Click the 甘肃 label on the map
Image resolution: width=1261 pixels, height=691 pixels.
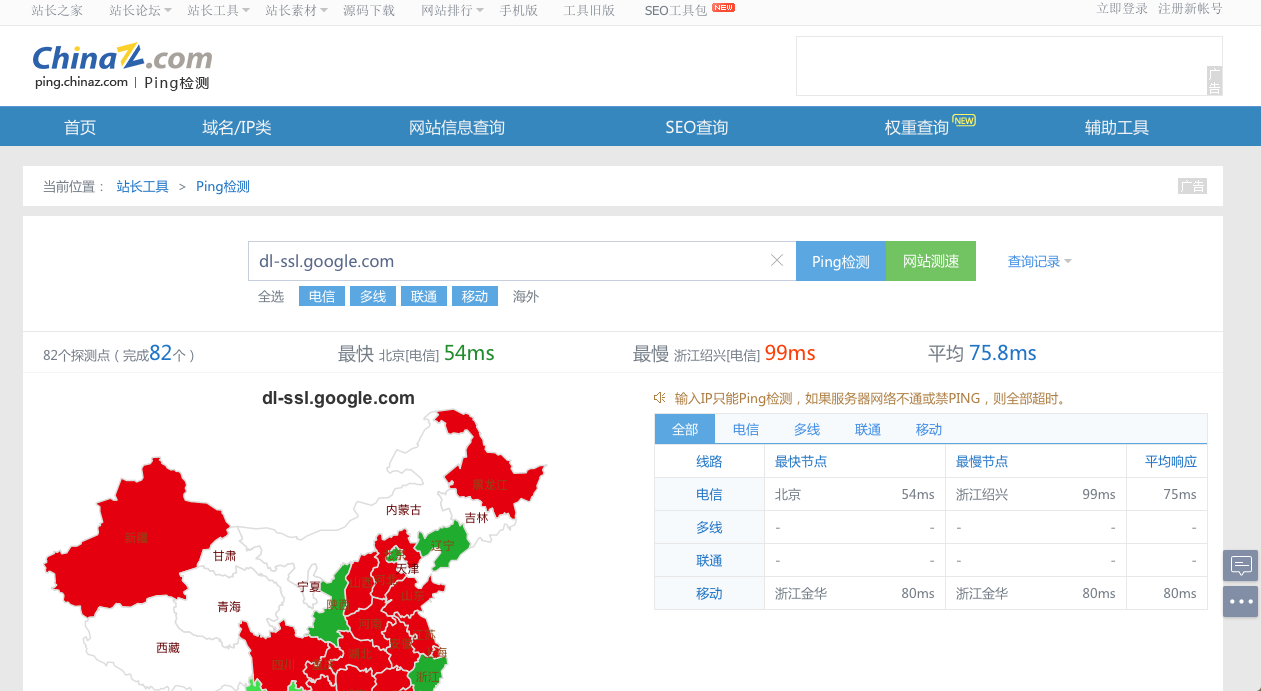[x=224, y=555]
